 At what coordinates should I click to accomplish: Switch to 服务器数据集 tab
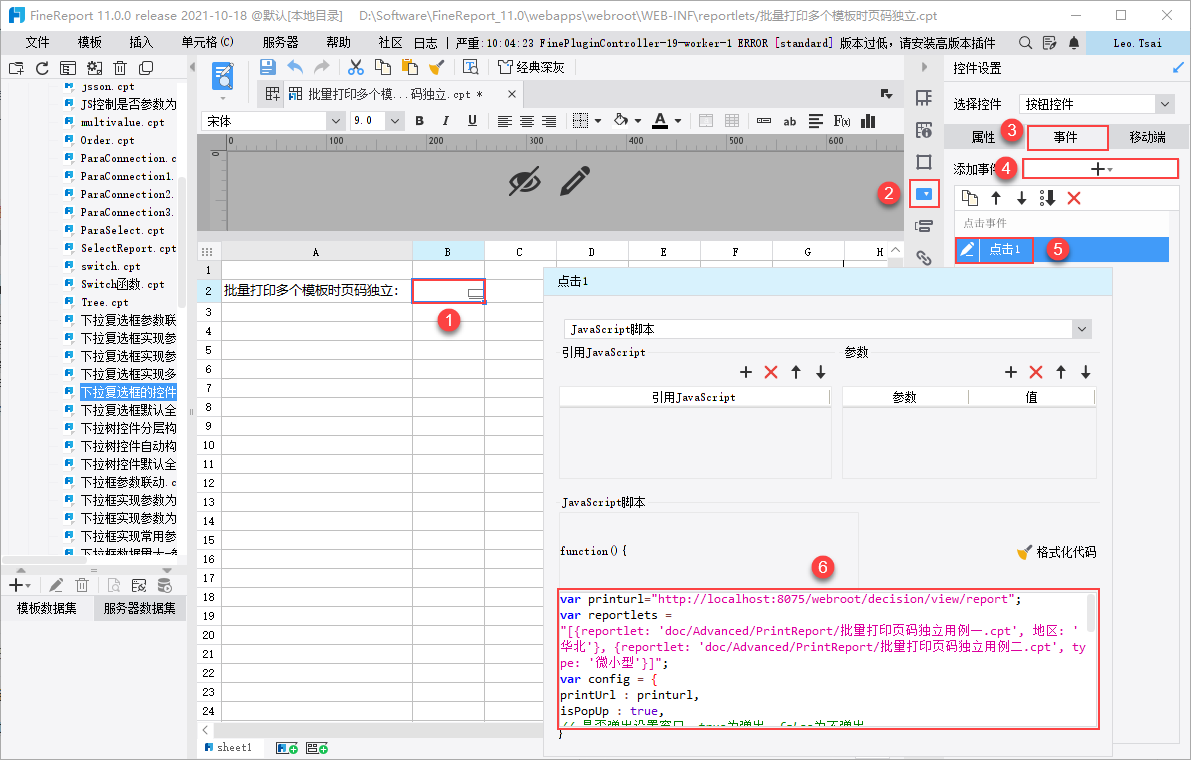(x=140, y=608)
